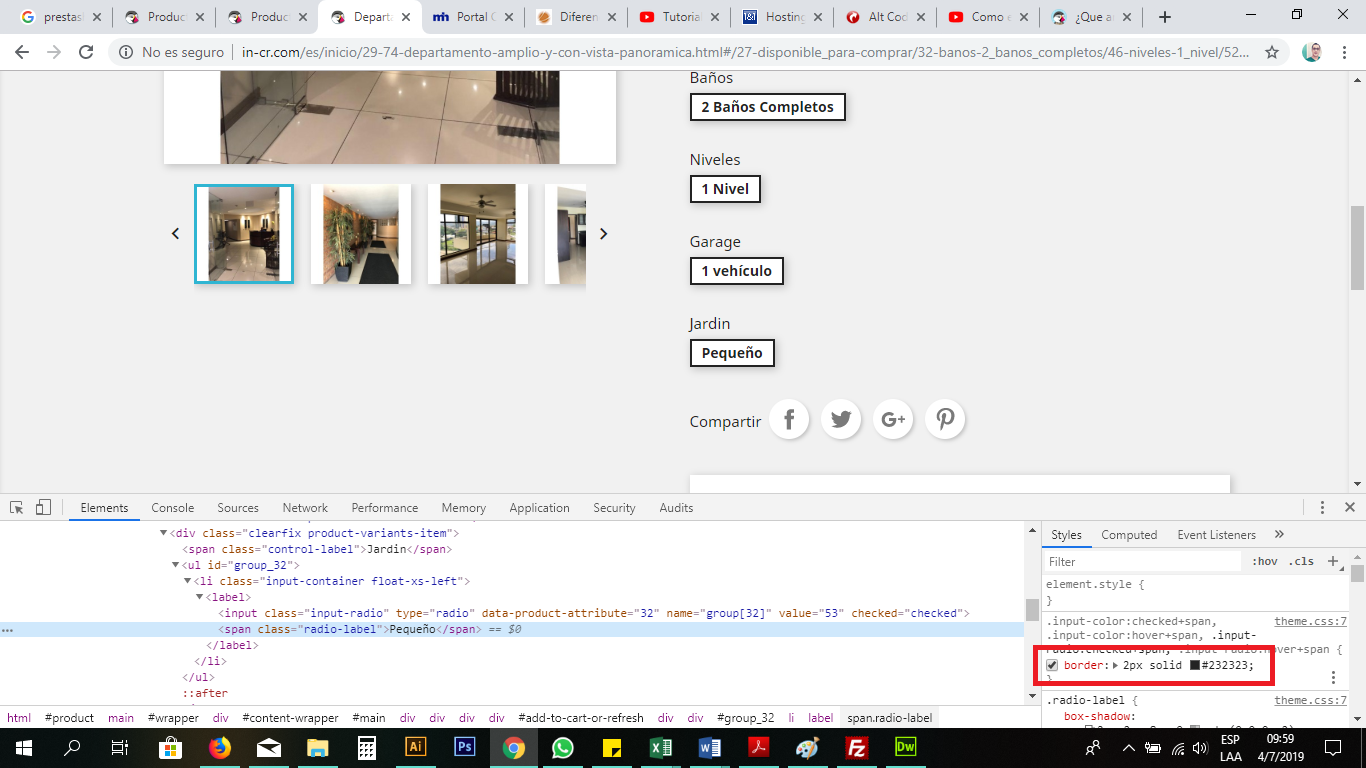Open the Windows Start menu
This screenshot has height=768, width=1366.
click(24, 747)
